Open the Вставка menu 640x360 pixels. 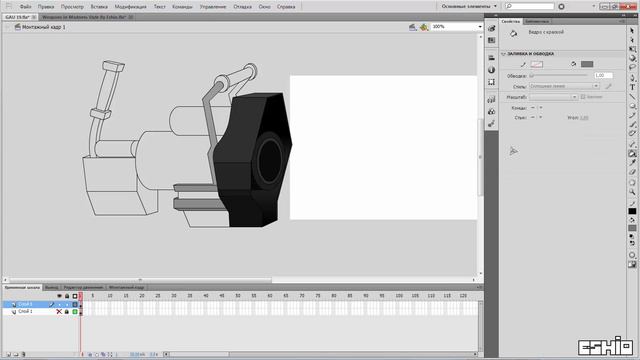point(99,7)
